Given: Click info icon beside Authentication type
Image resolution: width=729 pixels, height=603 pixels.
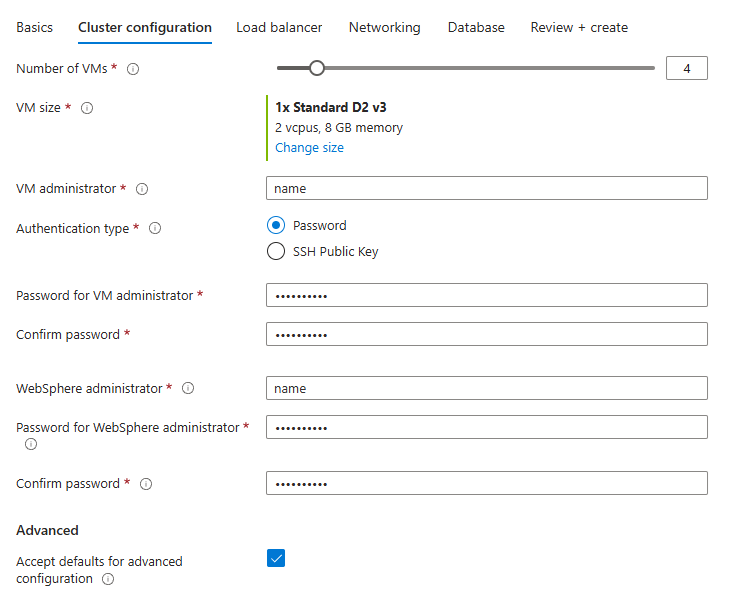Looking at the screenshot, I should point(155,229).
